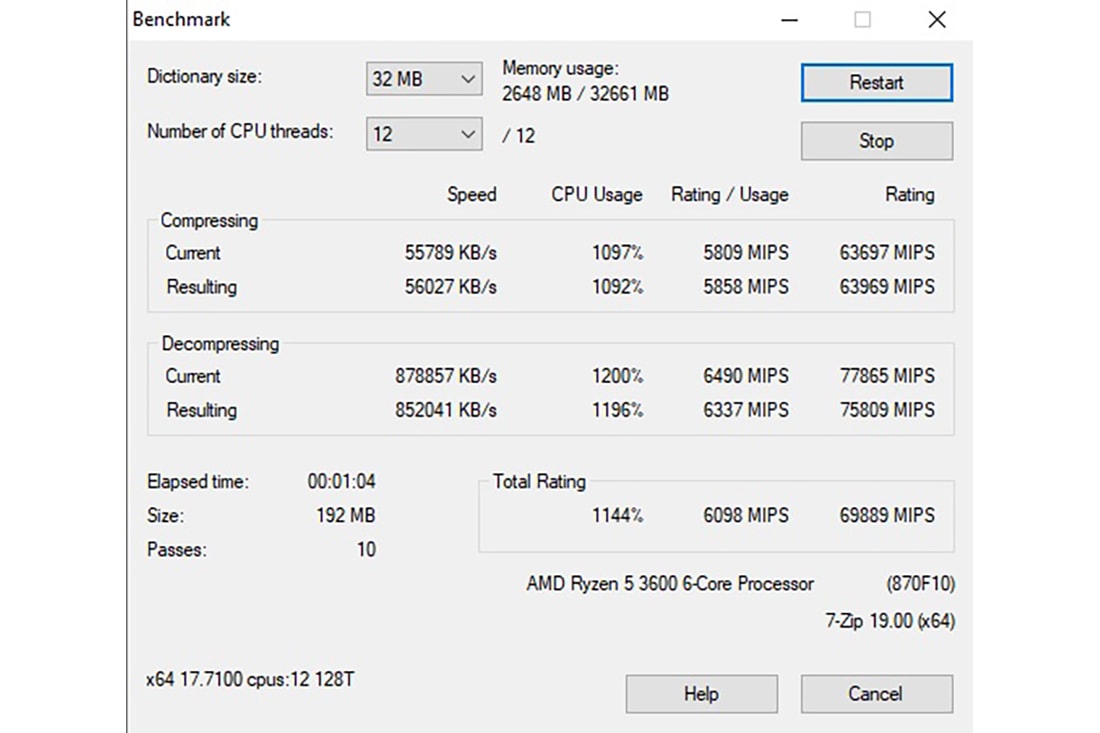Screen dimensions: 1100x733
Task: Close the Benchmark window
Action: 937,20
